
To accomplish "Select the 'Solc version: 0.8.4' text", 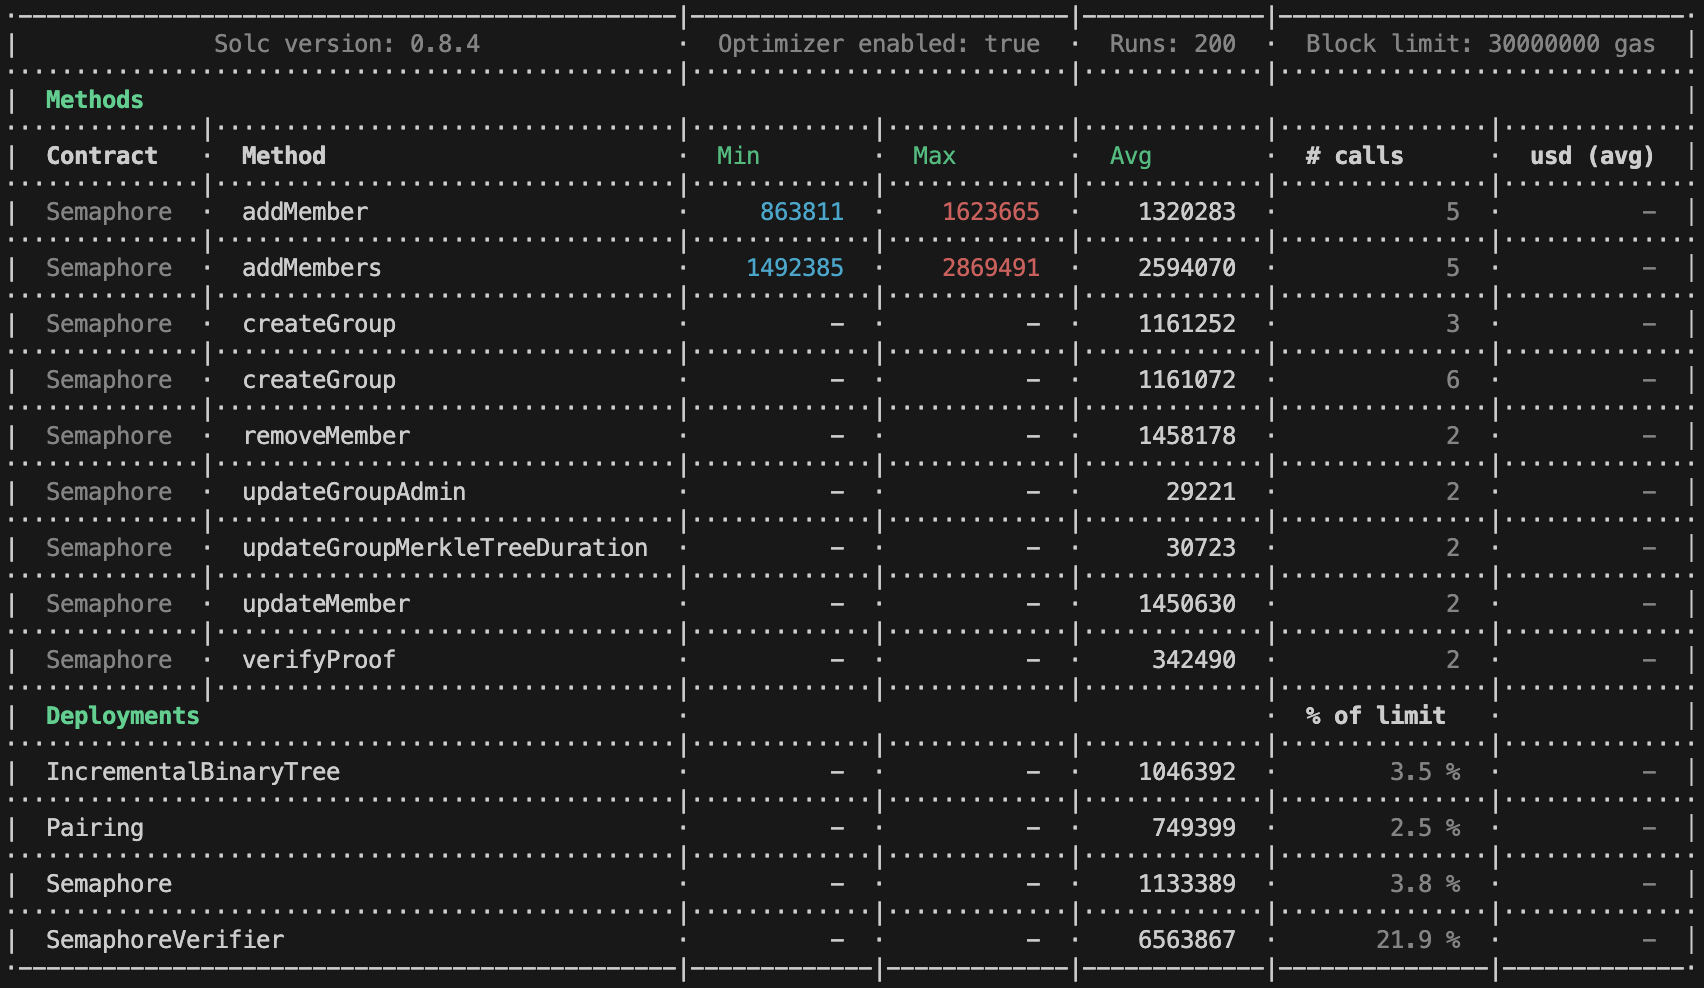I will tap(347, 44).
